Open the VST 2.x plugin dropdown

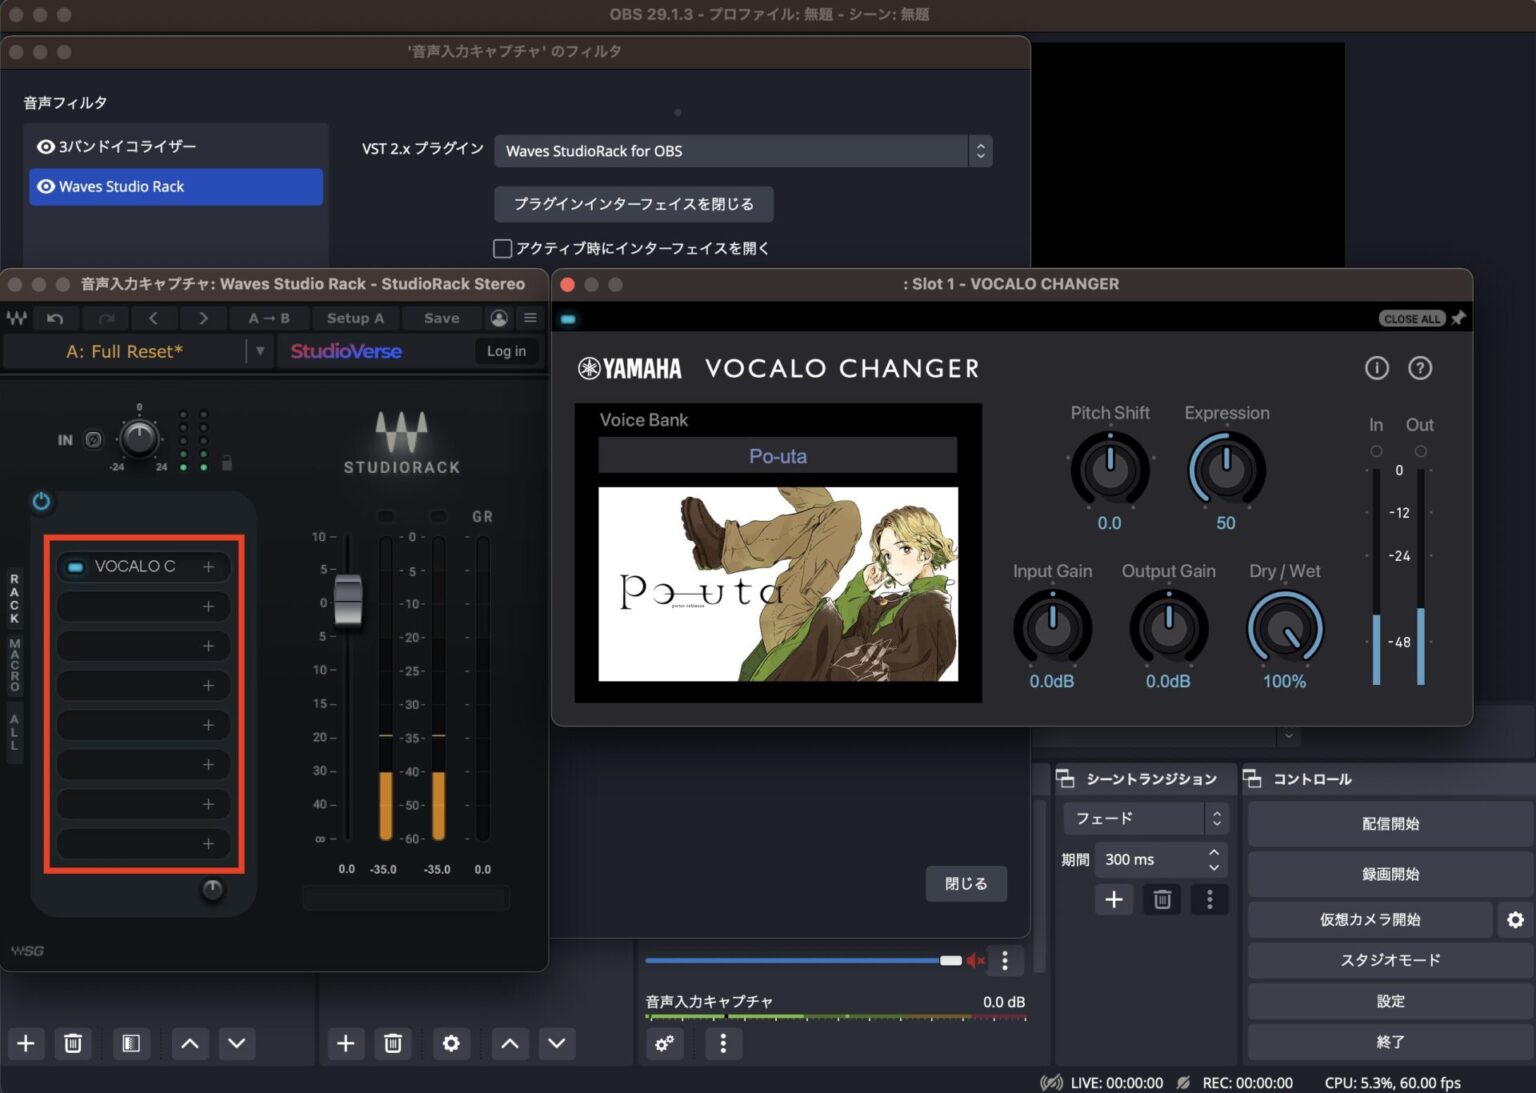[980, 151]
